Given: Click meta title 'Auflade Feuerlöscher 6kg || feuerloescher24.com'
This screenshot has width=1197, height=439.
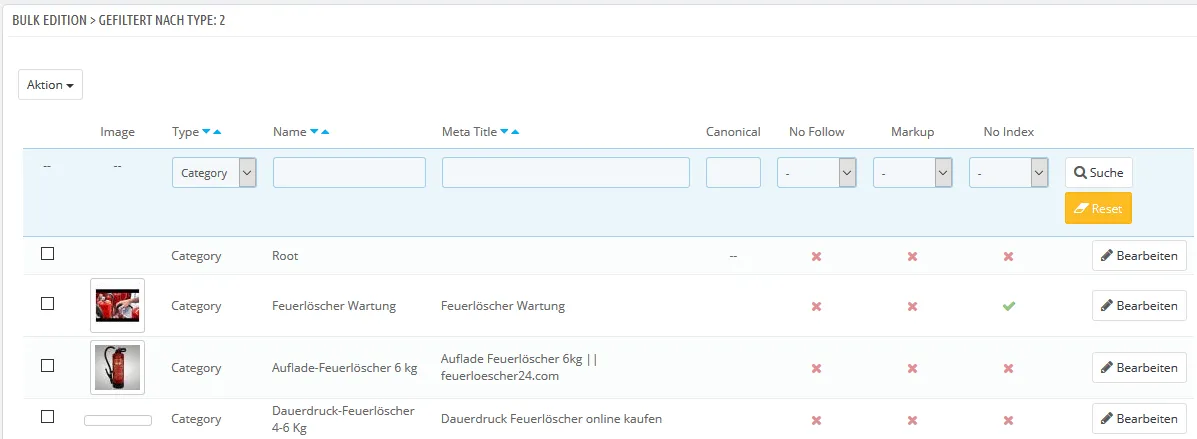Looking at the screenshot, I should [x=519, y=366].
